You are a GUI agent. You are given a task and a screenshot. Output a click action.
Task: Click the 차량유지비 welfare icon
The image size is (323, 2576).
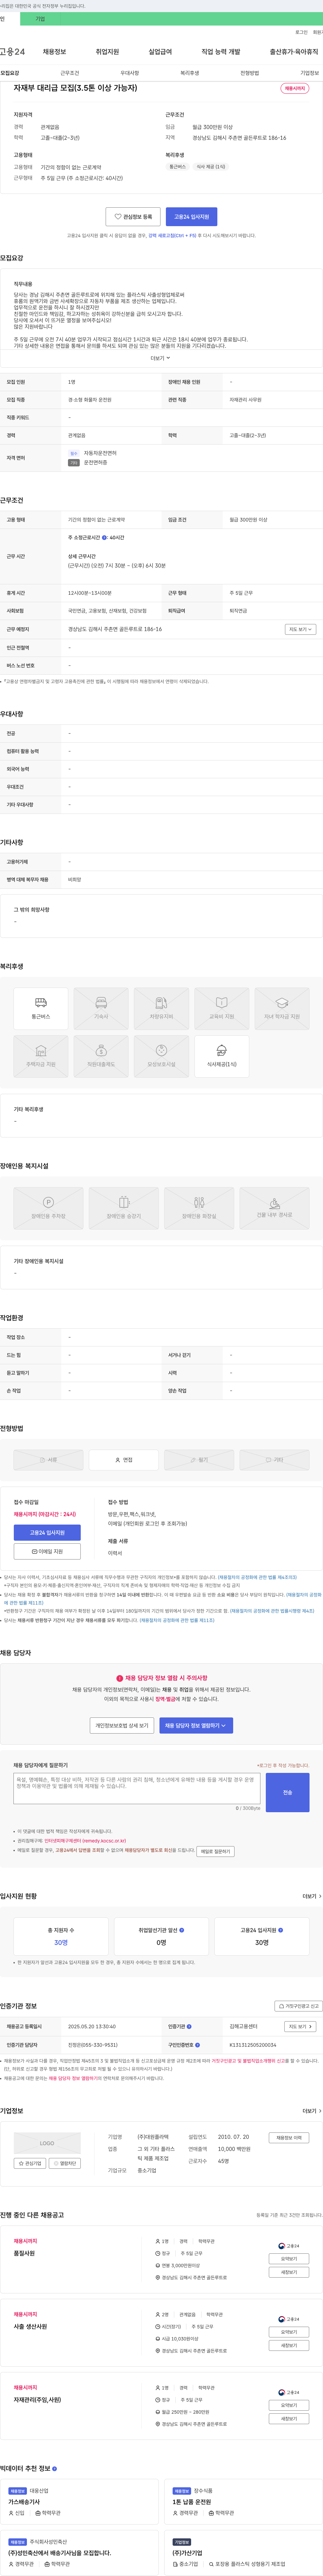(x=161, y=1009)
